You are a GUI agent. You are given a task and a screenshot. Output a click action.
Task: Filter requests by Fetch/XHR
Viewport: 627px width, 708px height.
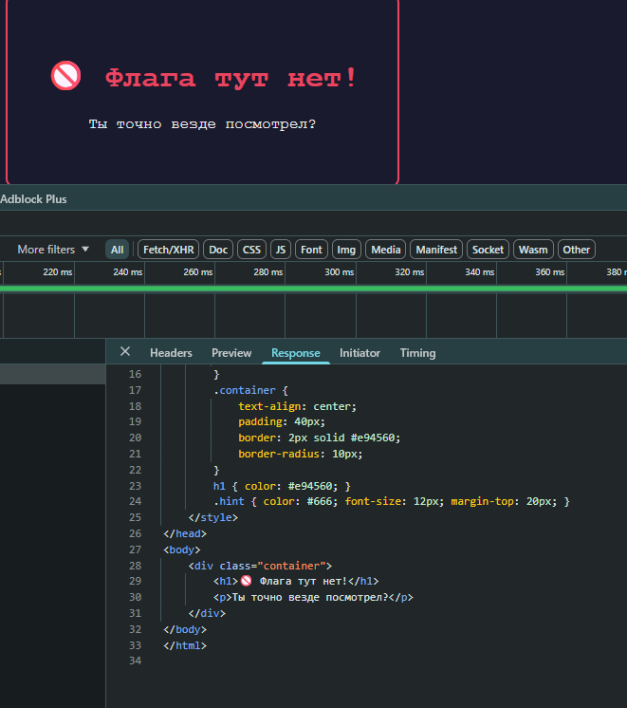pyautogui.click(x=168, y=249)
